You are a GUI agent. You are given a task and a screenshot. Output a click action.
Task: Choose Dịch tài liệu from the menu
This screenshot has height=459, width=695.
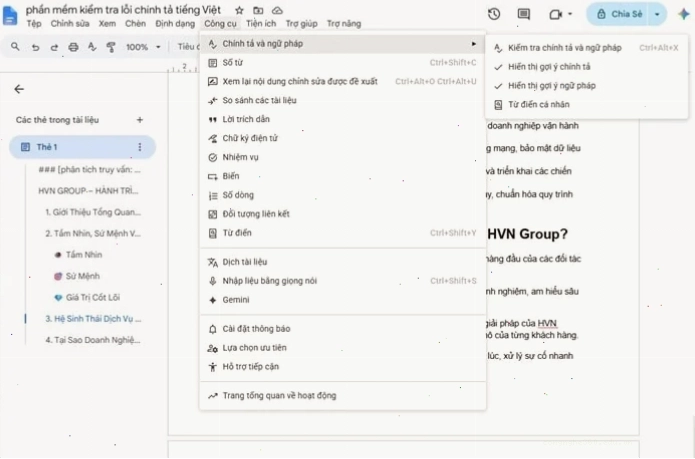tap(343, 262)
